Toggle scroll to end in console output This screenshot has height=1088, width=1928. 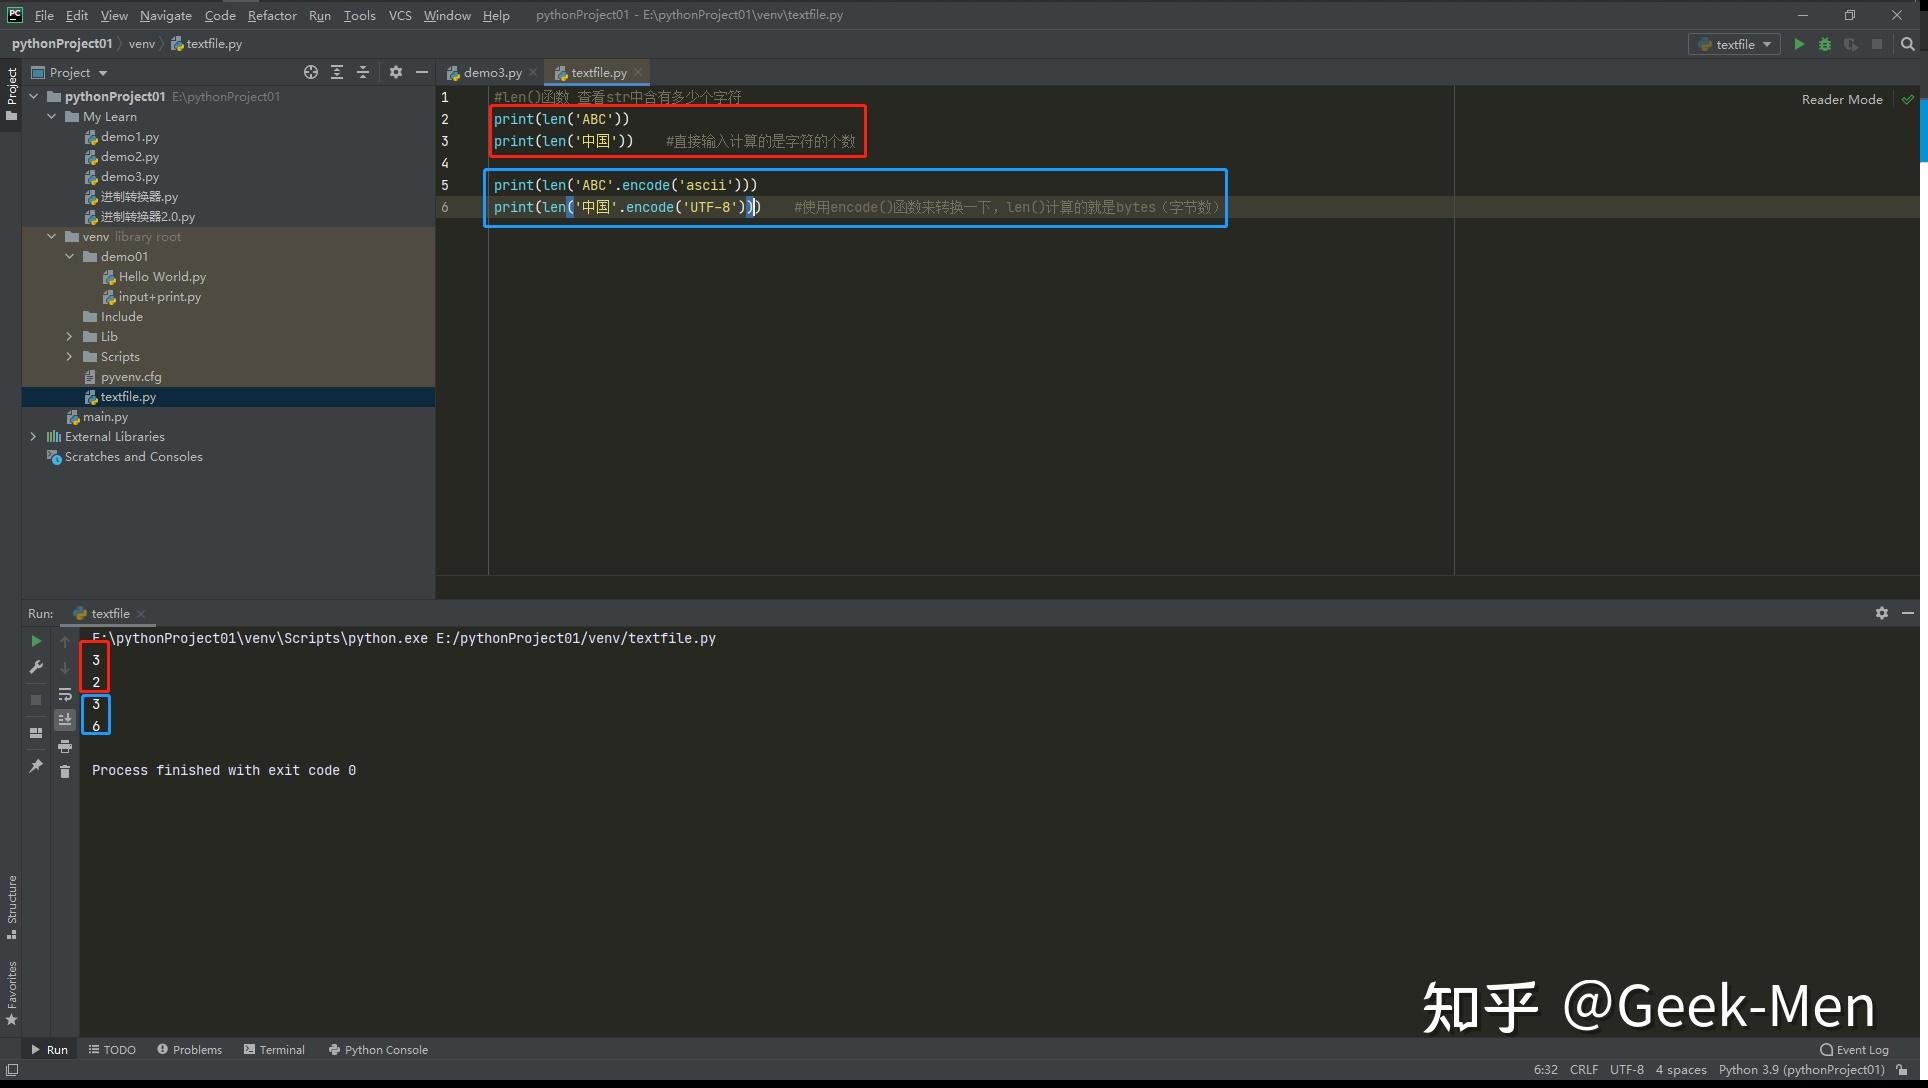[65, 719]
